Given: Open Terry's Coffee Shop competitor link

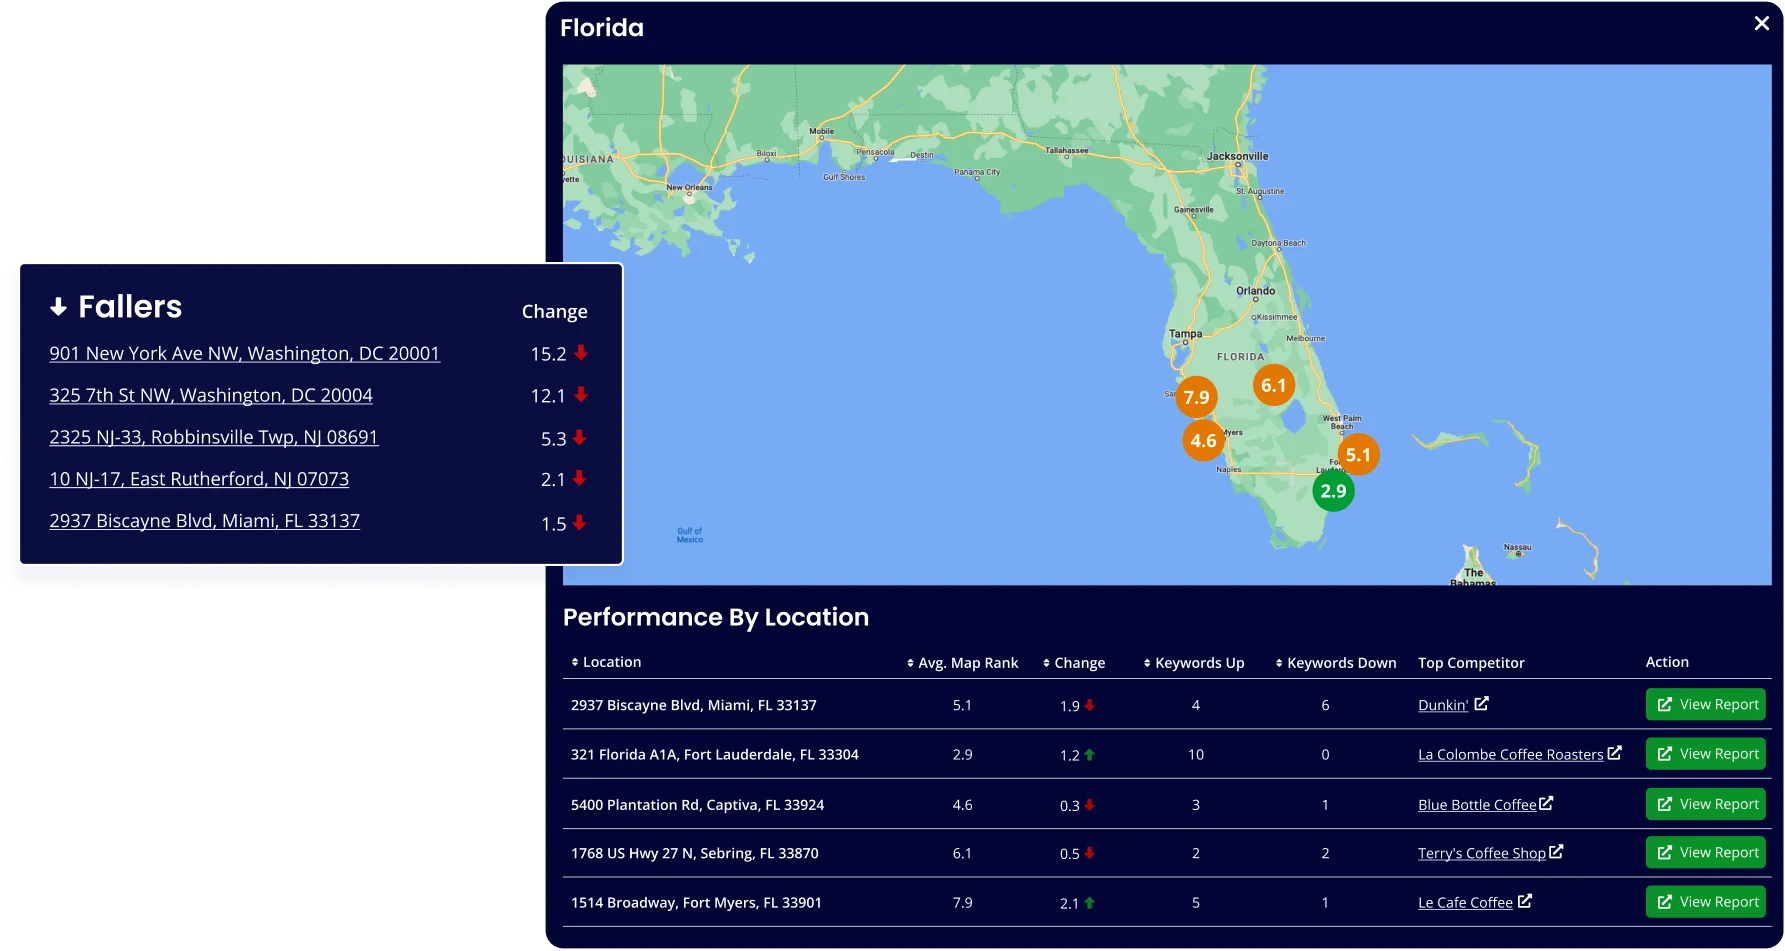Looking at the screenshot, I should point(1481,853).
